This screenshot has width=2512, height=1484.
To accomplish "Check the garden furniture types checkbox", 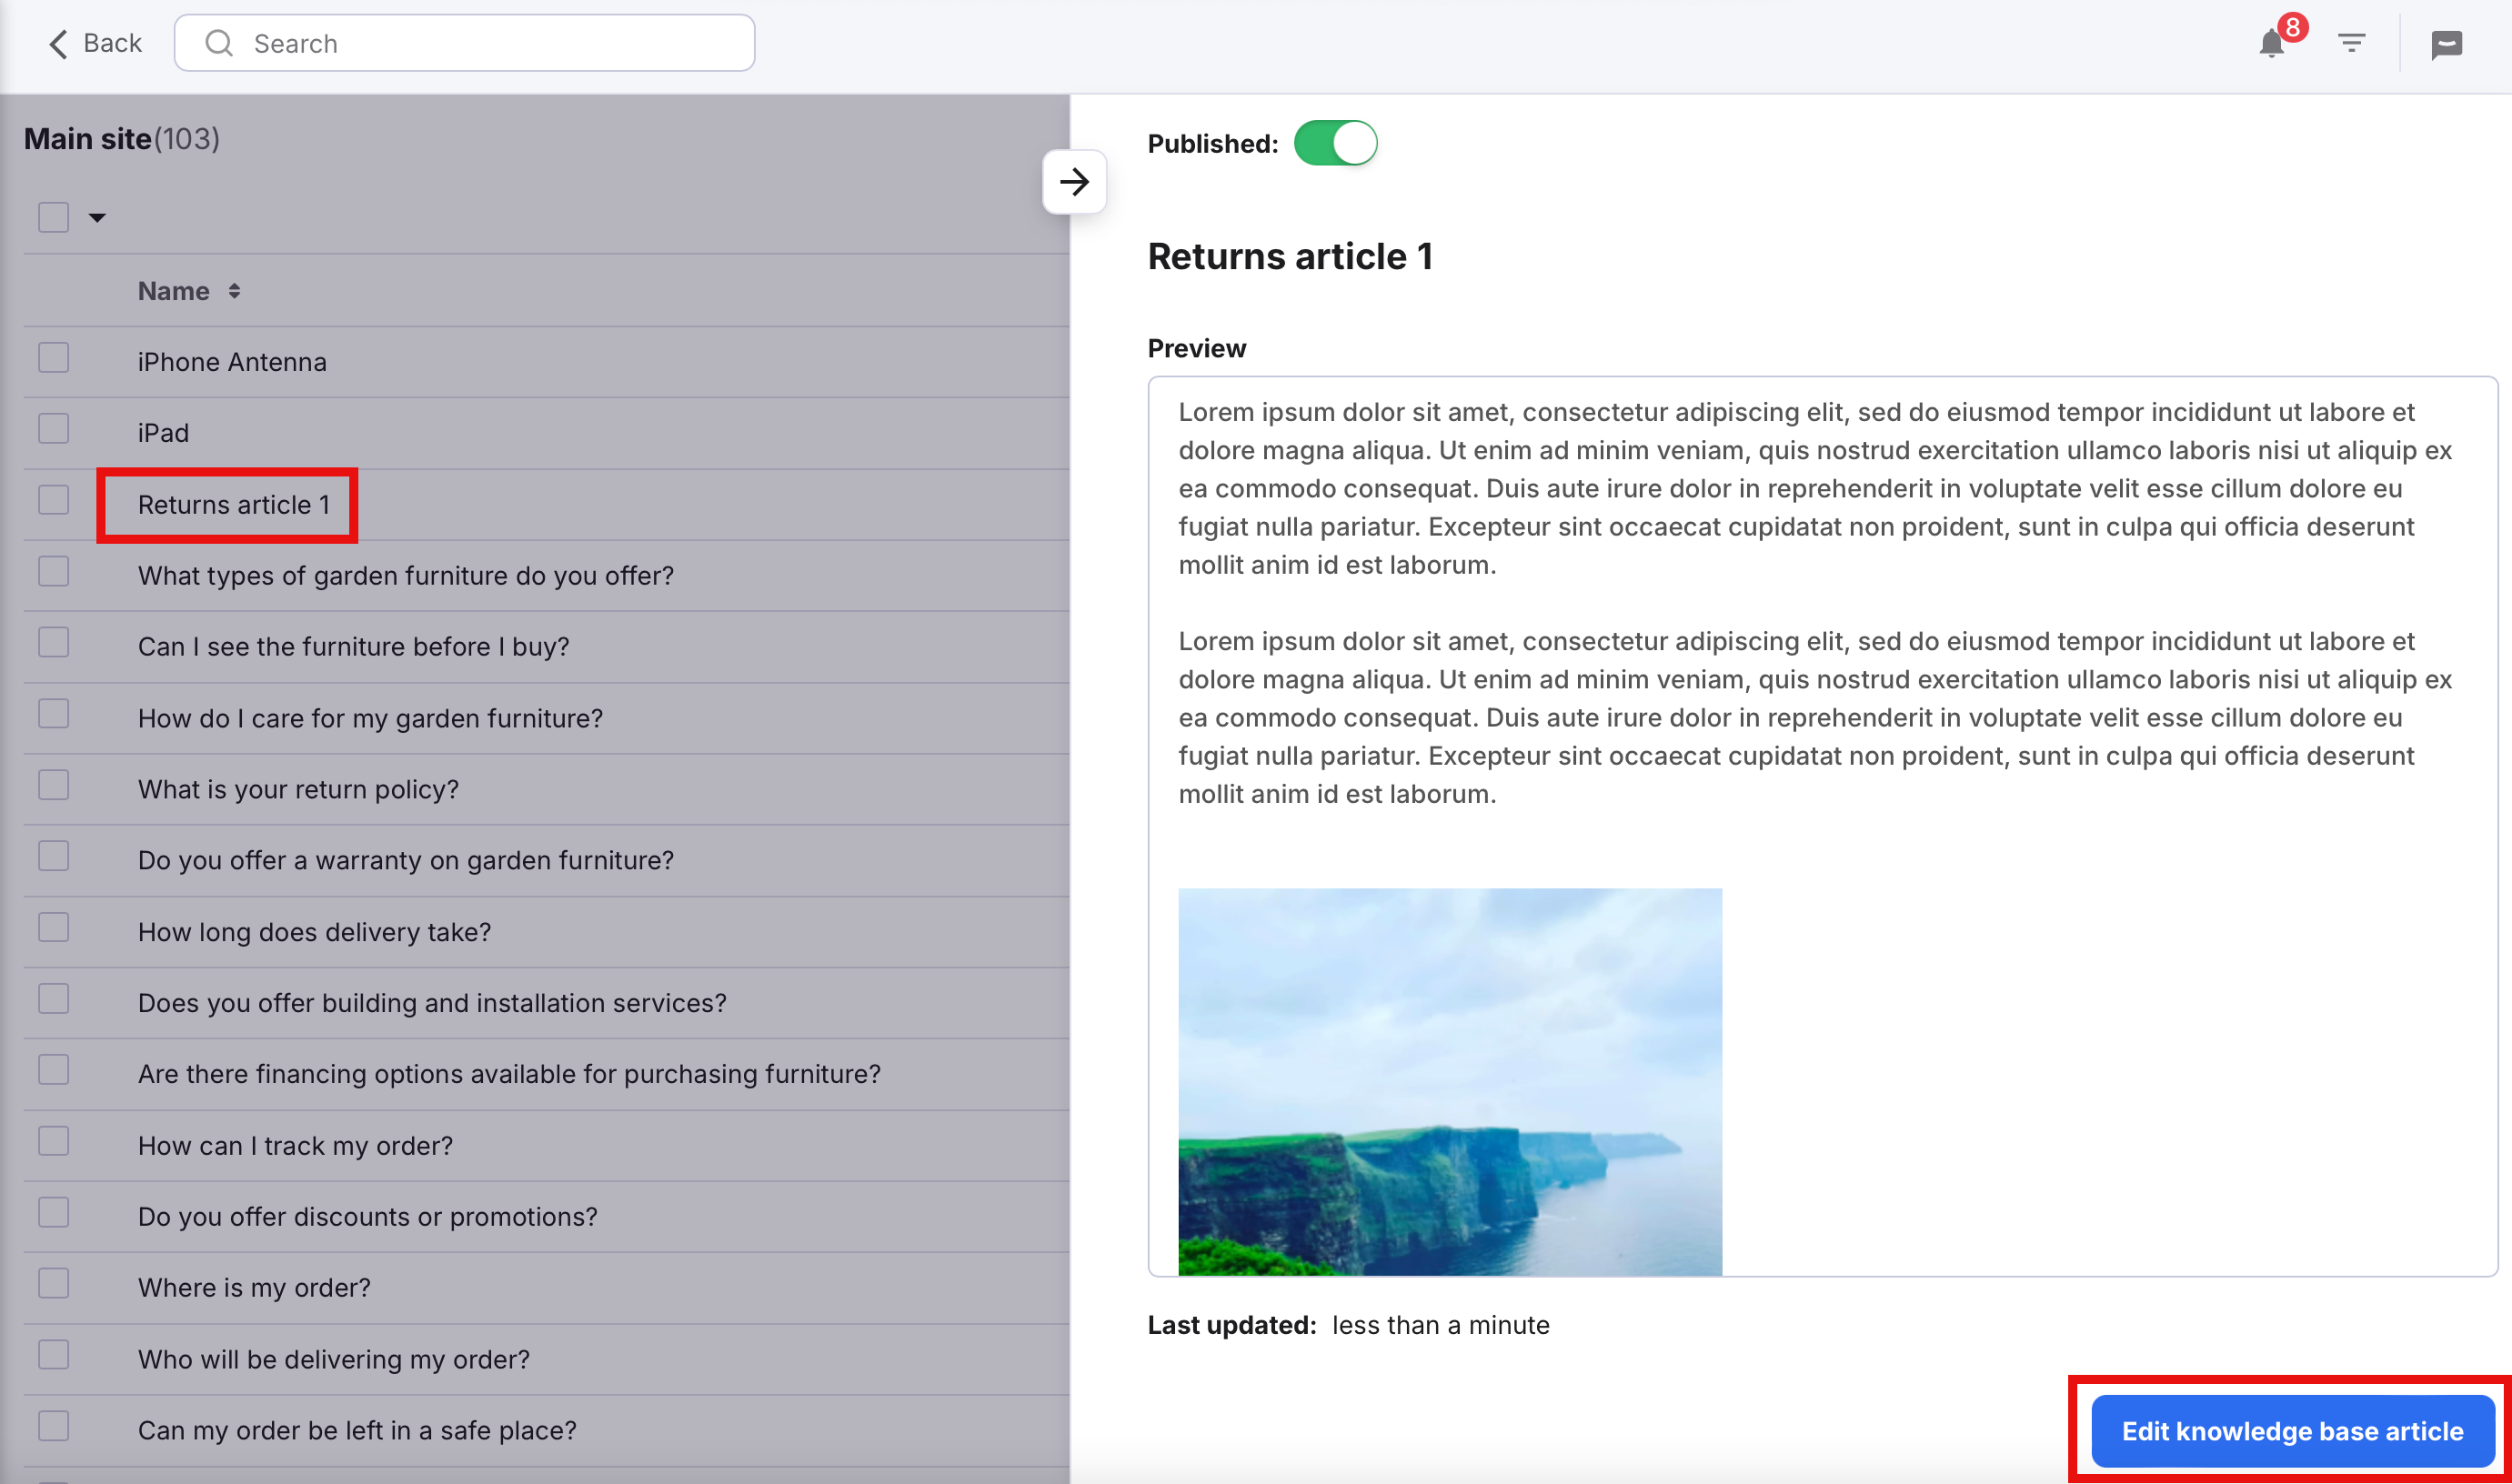I will point(54,572).
